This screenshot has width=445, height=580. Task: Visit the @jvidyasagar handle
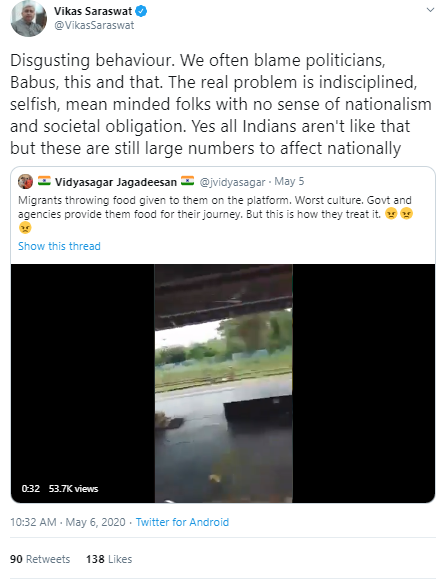coord(232,182)
